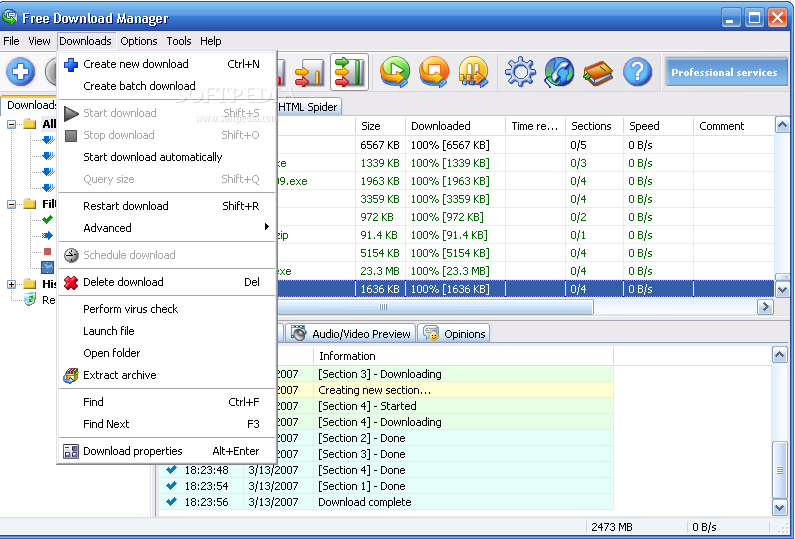The image size is (795, 539).
Task: Select the 23.3 MB download row
Action: tap(526, 271)
